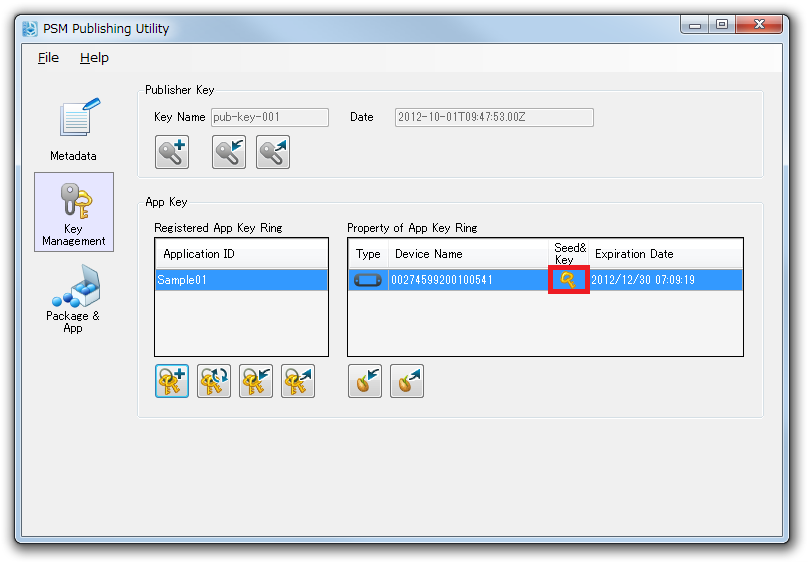This screenshot has width=808, height=562.
Task: Open the File menu
Action: click(x=48, y=58)
